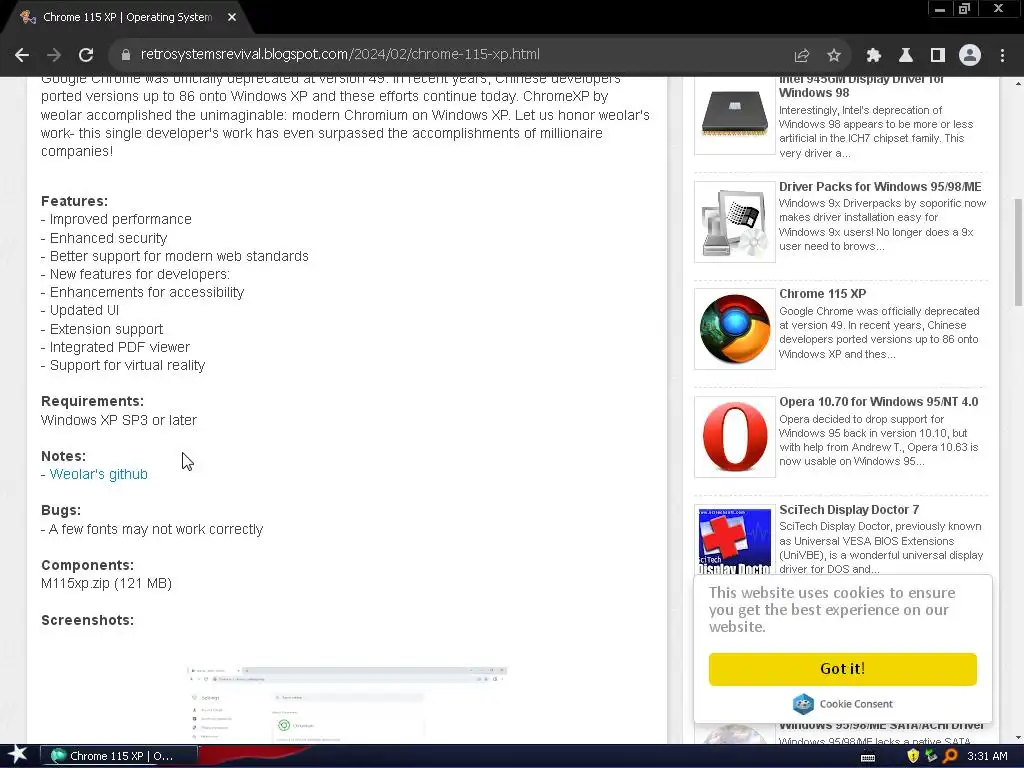The height and width of the screenshot is (768, 1024).
Task: Open Driver Packs for Windows 95/98/ME title
Action: pos(880,187)
